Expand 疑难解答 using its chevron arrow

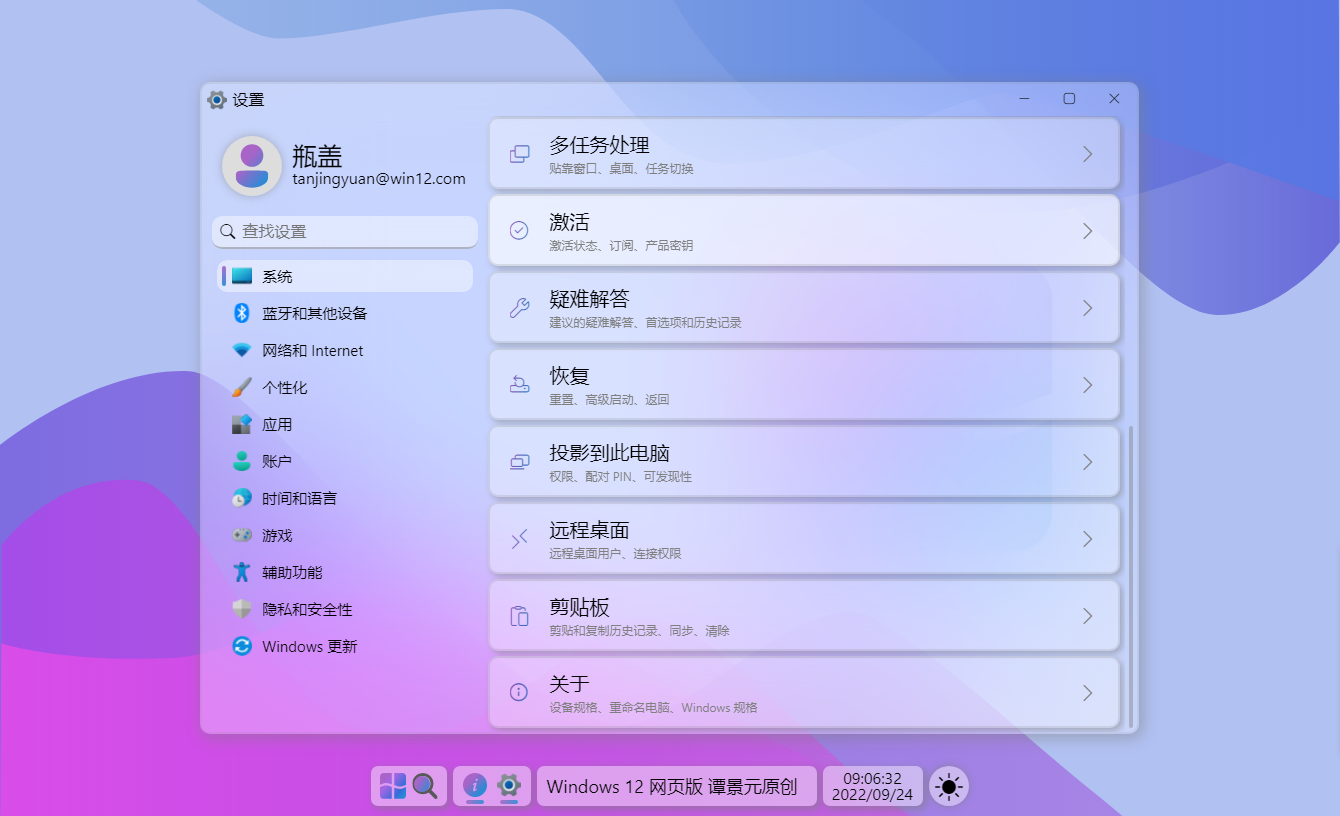1087,308
